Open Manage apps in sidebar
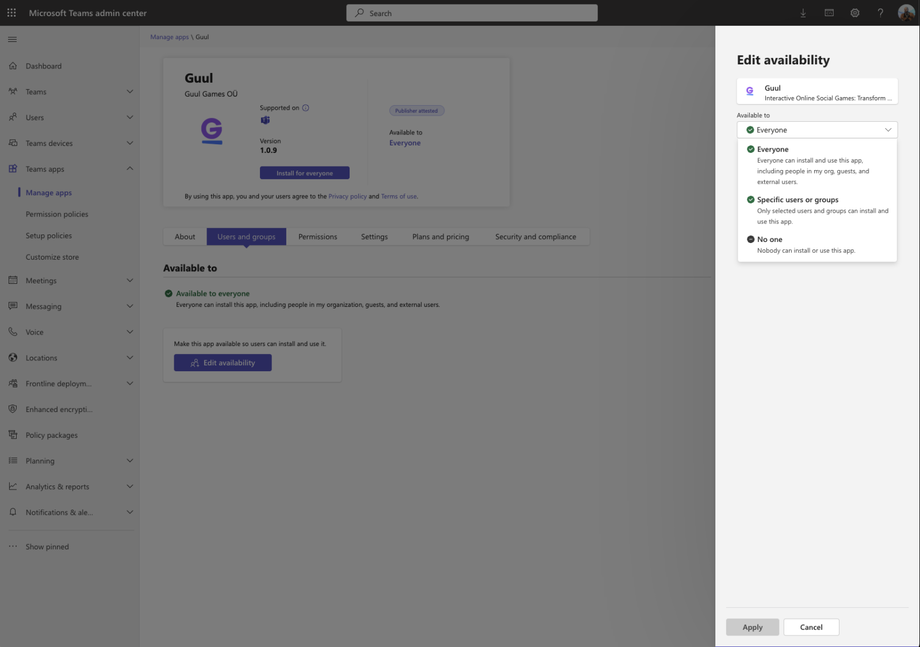Screen dimensions: 920x647 (49, 192)
